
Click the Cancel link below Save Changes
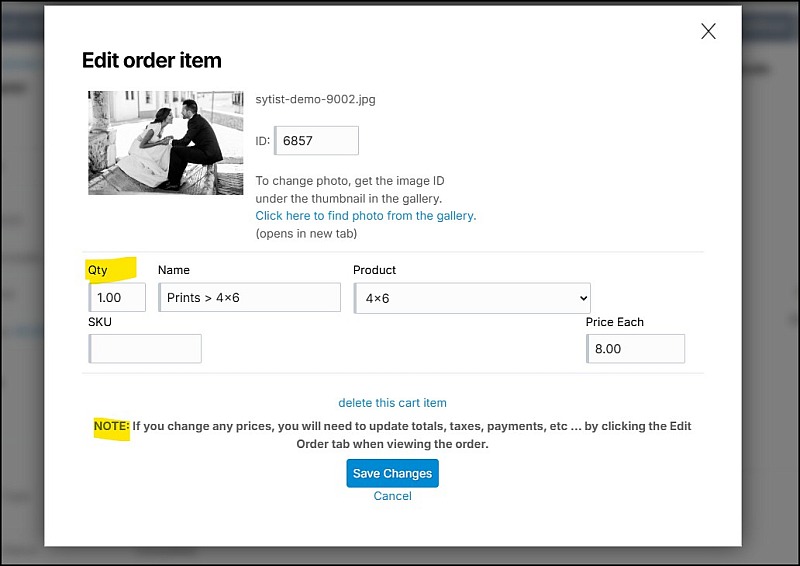392,496
